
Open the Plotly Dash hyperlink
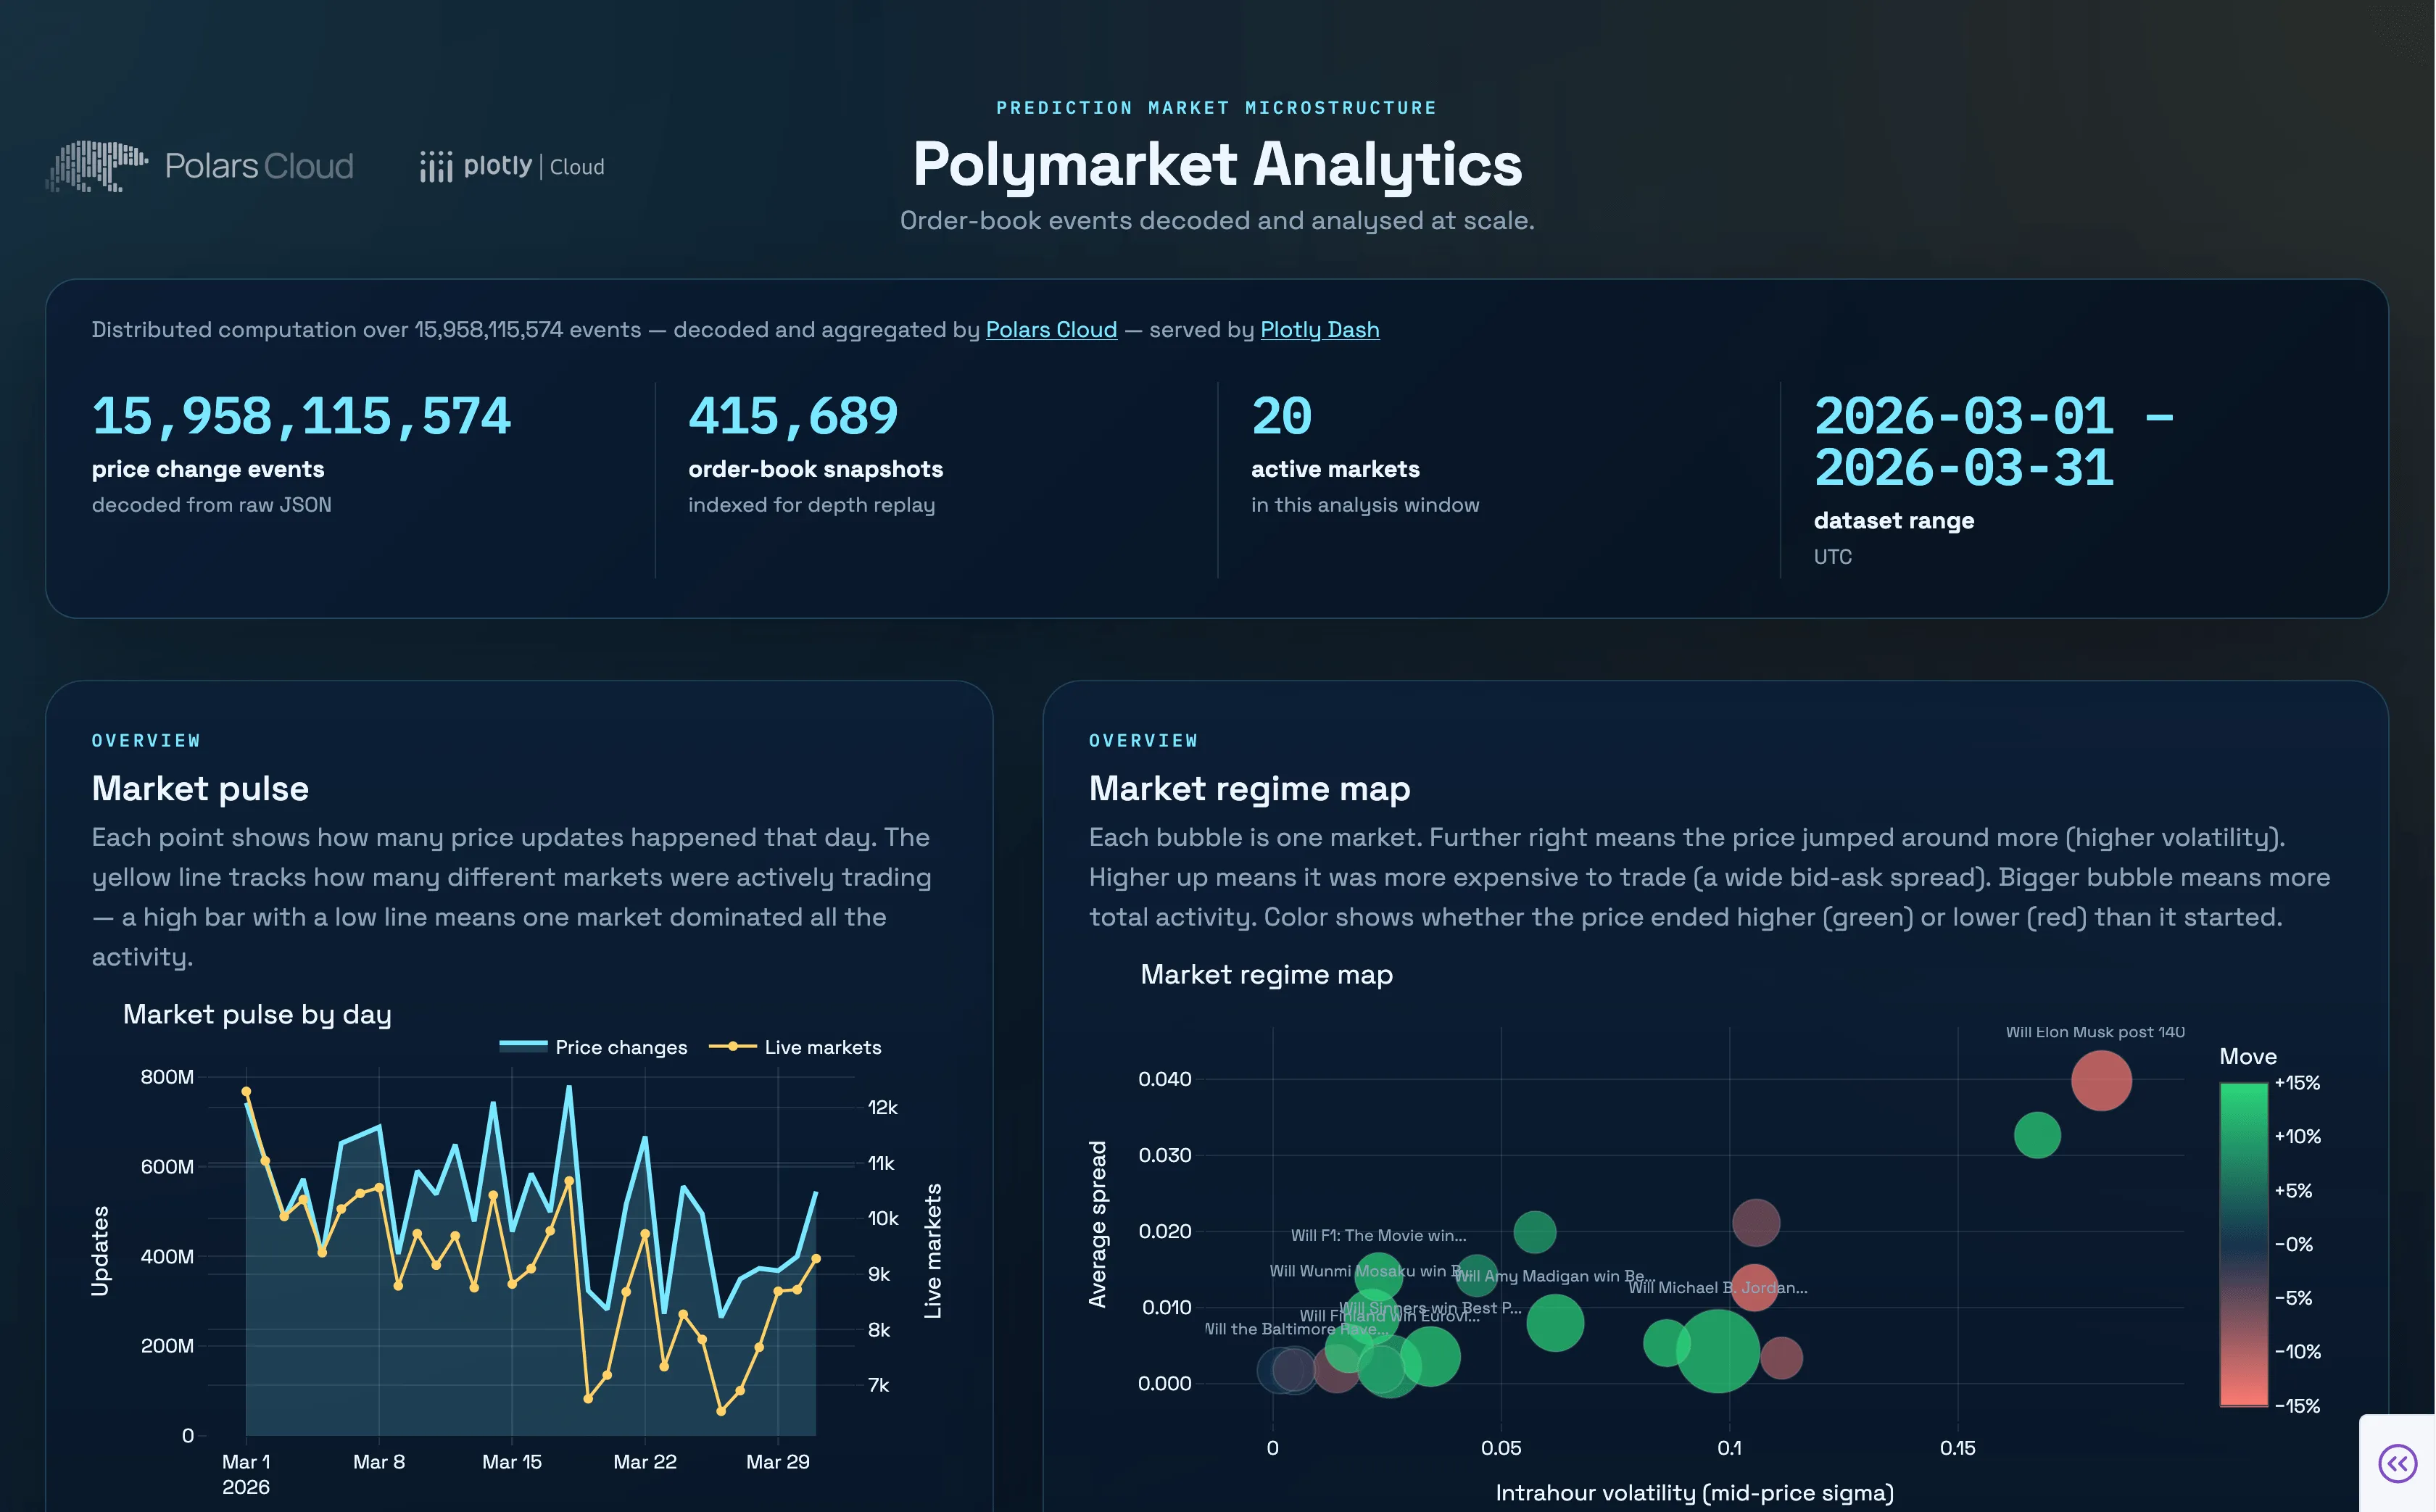click(x=1319, y=330)
